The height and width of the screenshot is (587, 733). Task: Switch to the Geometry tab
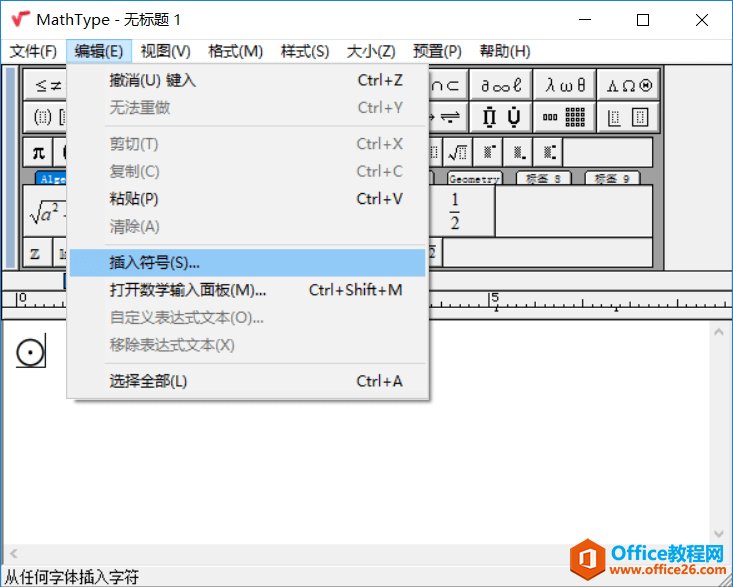tap(474, 179)
